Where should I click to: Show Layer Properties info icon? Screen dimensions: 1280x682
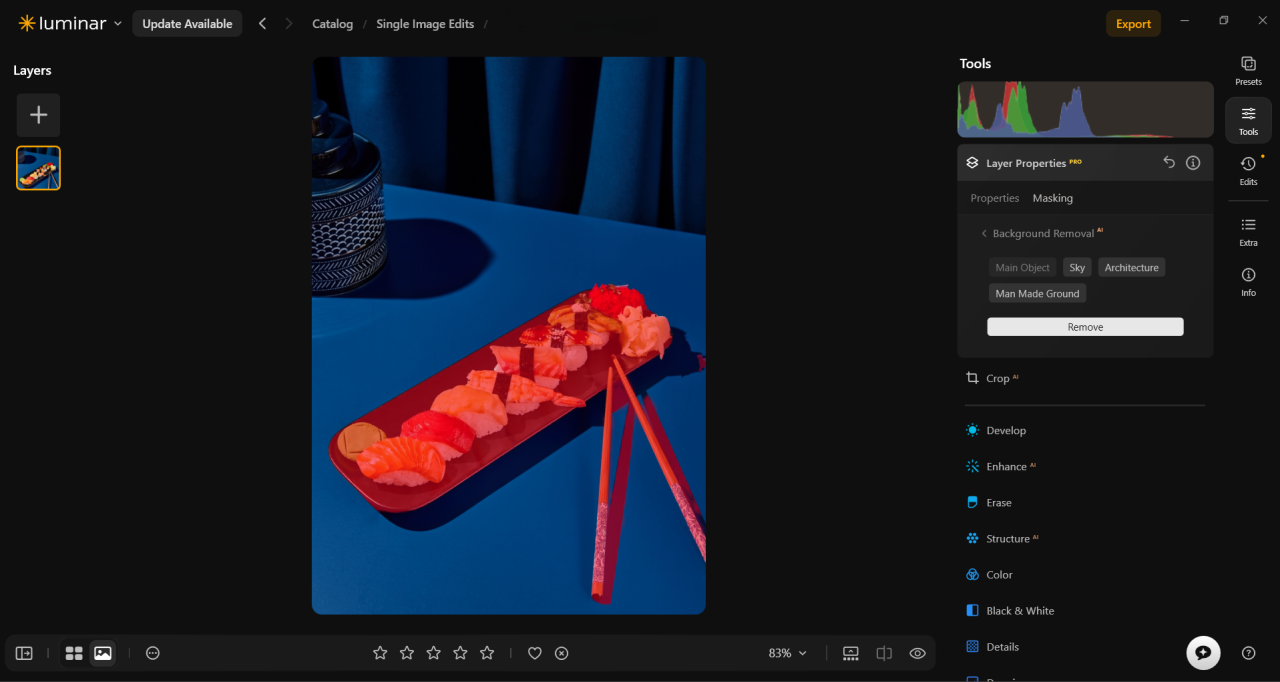(1193, 162)
